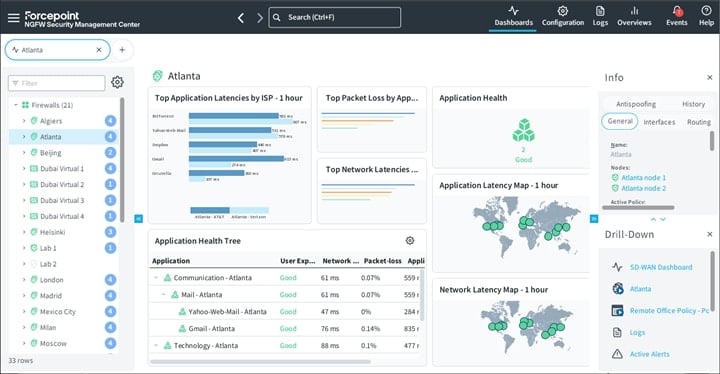Add a new tab with plus button
Screen dimensions: 720x374
tap(122, 50)
